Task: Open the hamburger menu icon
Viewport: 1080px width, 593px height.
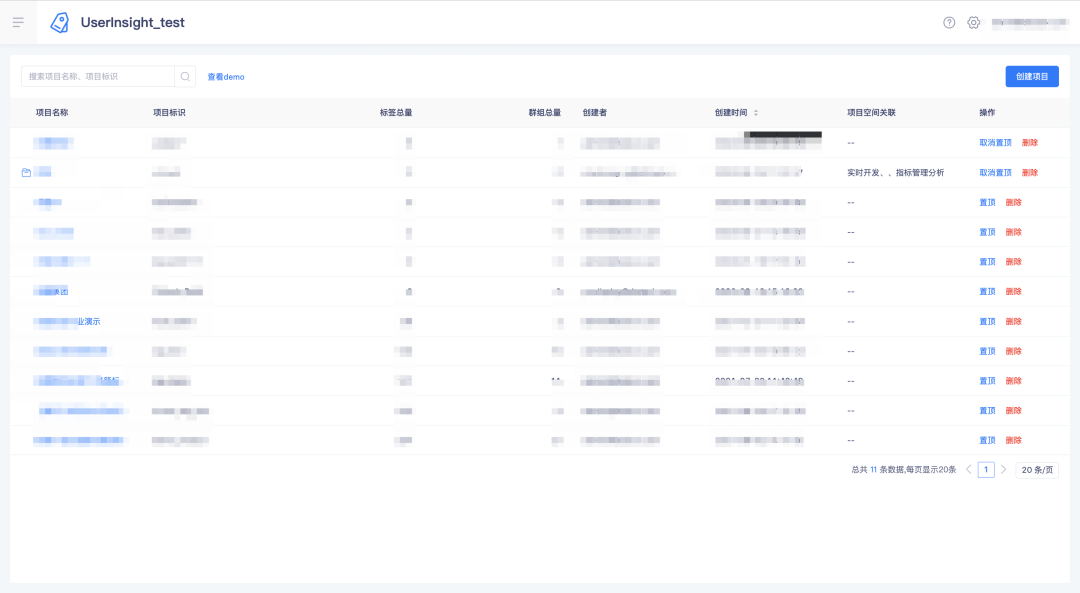Action: (18, 22)
